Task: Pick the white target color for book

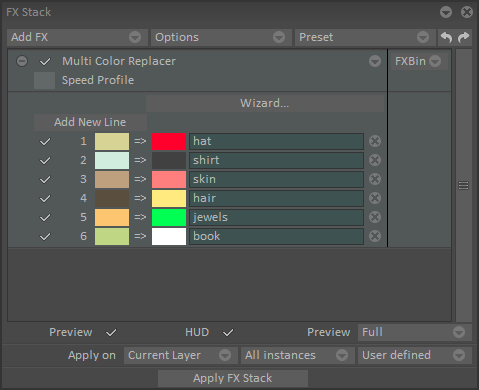Action: (x=169, y=236)
